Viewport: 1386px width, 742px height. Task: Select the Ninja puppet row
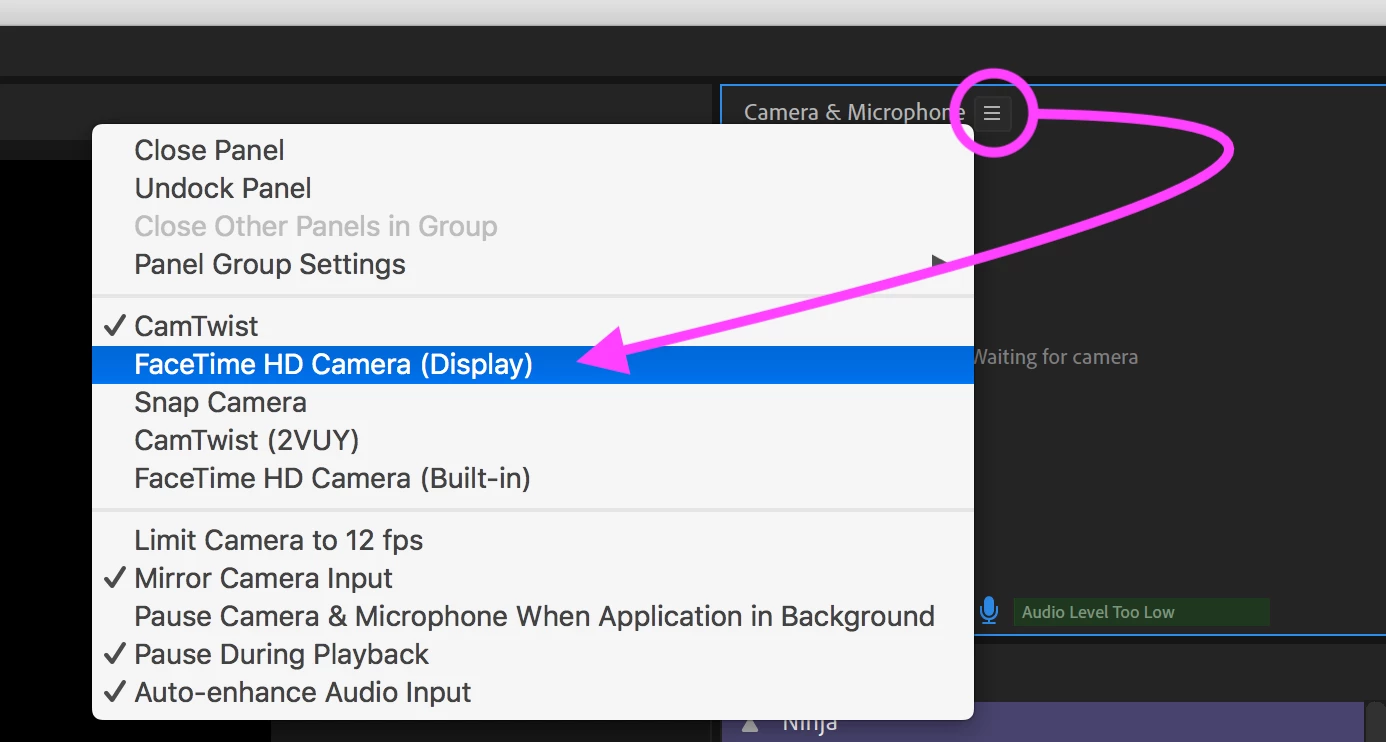[x=1042, y=722]
